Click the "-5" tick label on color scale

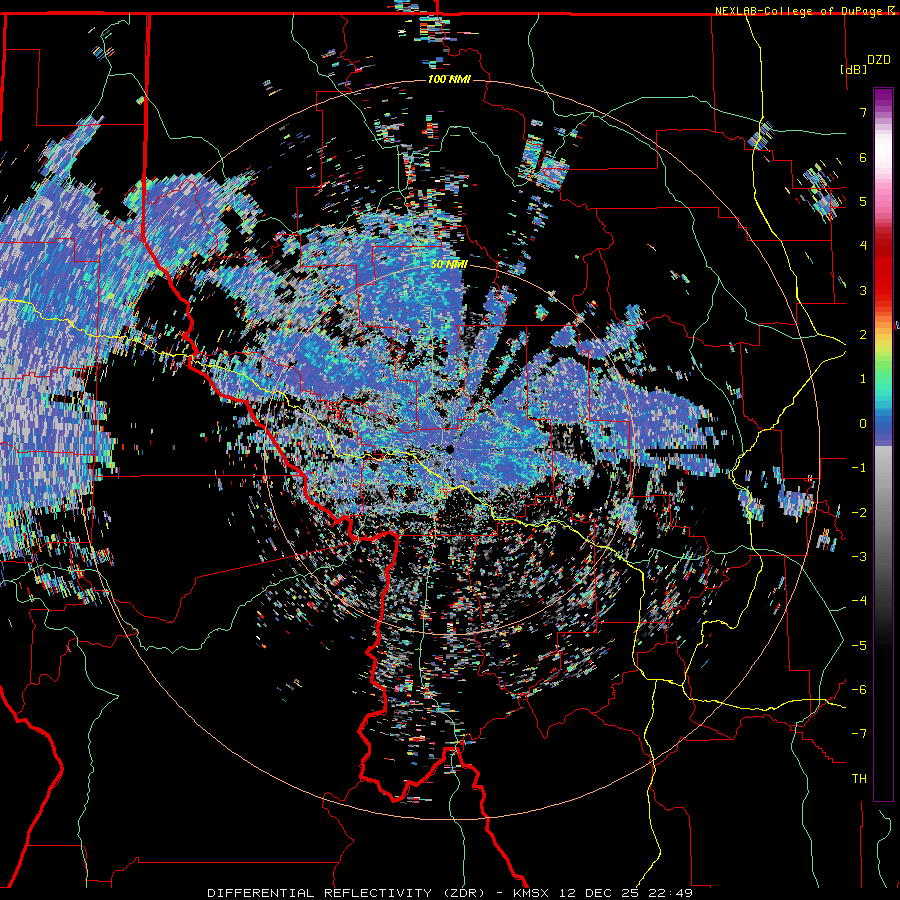point(859,646)
